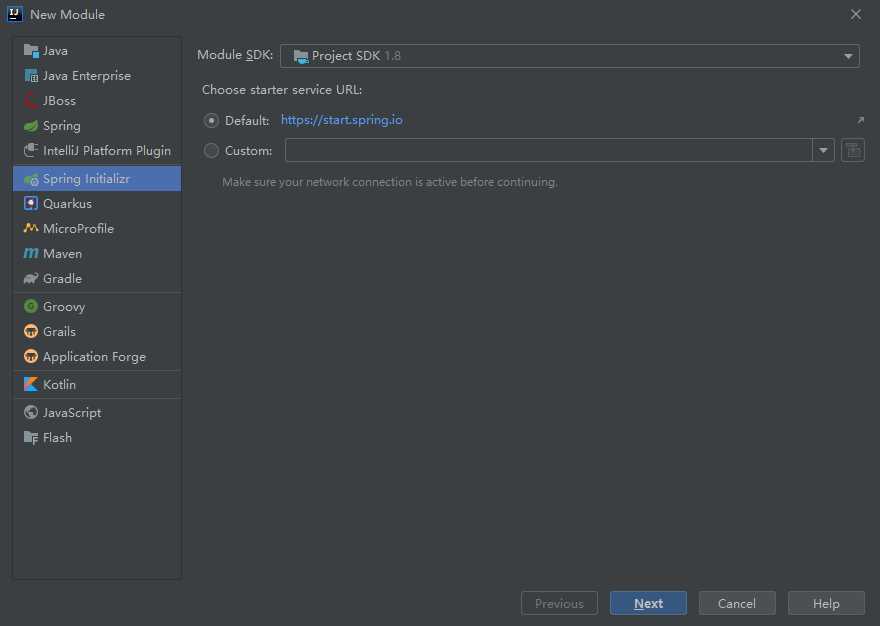Click the Help button
The image size is (880, 626).
826,603
